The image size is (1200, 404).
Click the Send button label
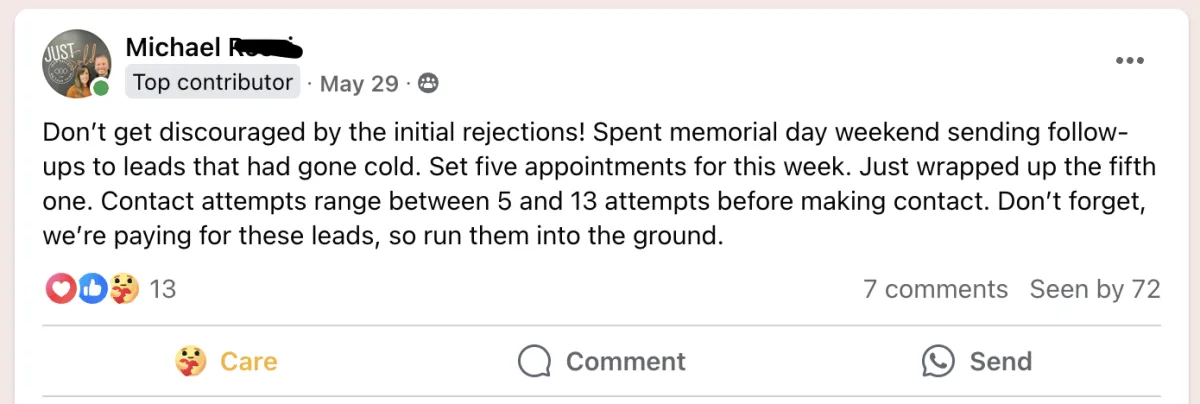(x=1000, y=361)
